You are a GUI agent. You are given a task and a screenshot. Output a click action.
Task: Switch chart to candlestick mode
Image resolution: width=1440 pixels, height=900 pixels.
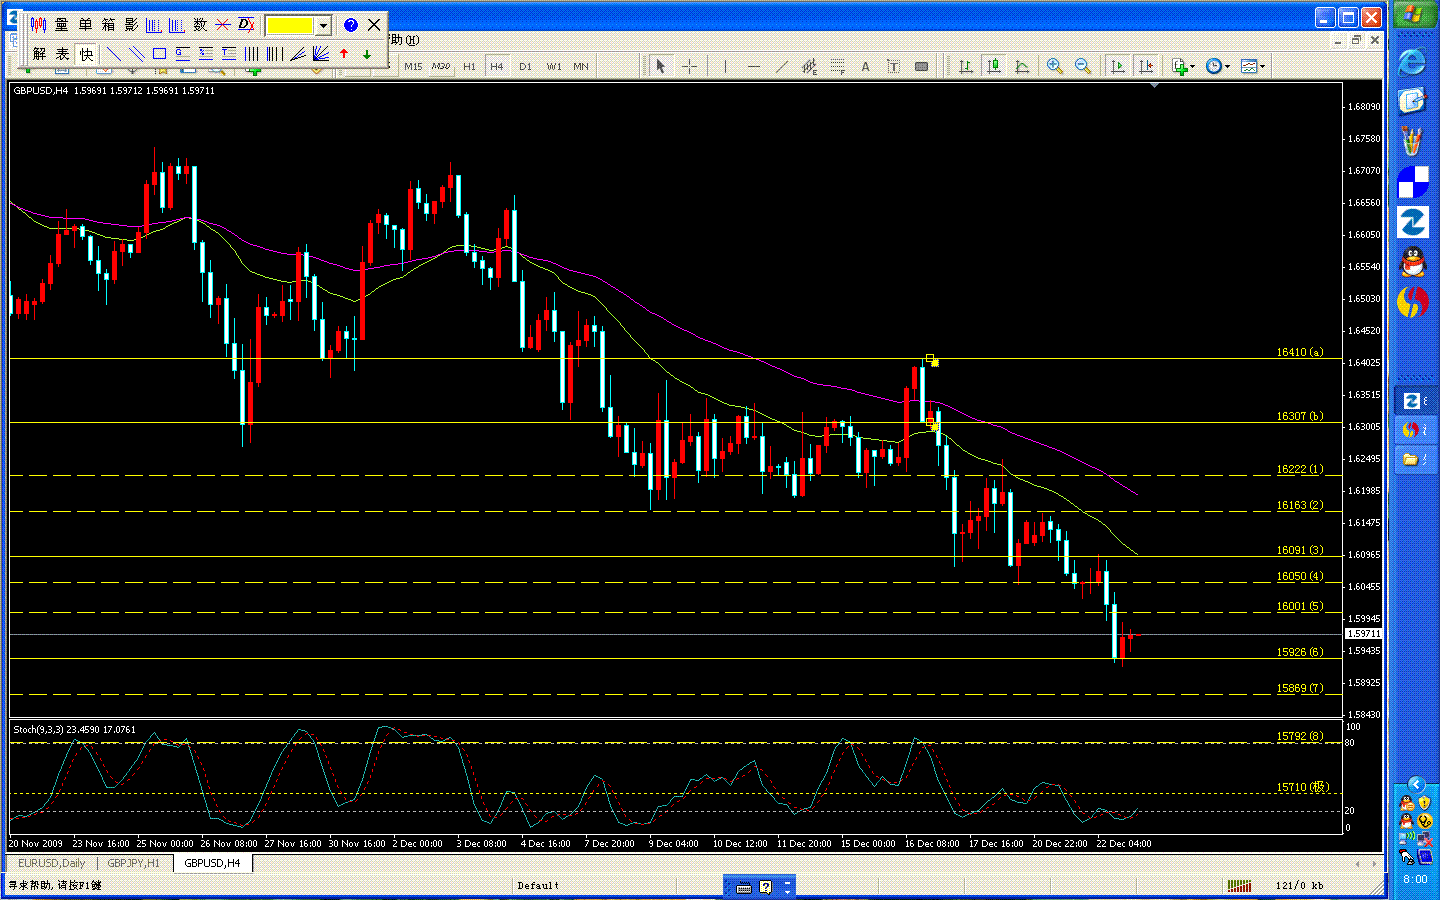[994, 66]
